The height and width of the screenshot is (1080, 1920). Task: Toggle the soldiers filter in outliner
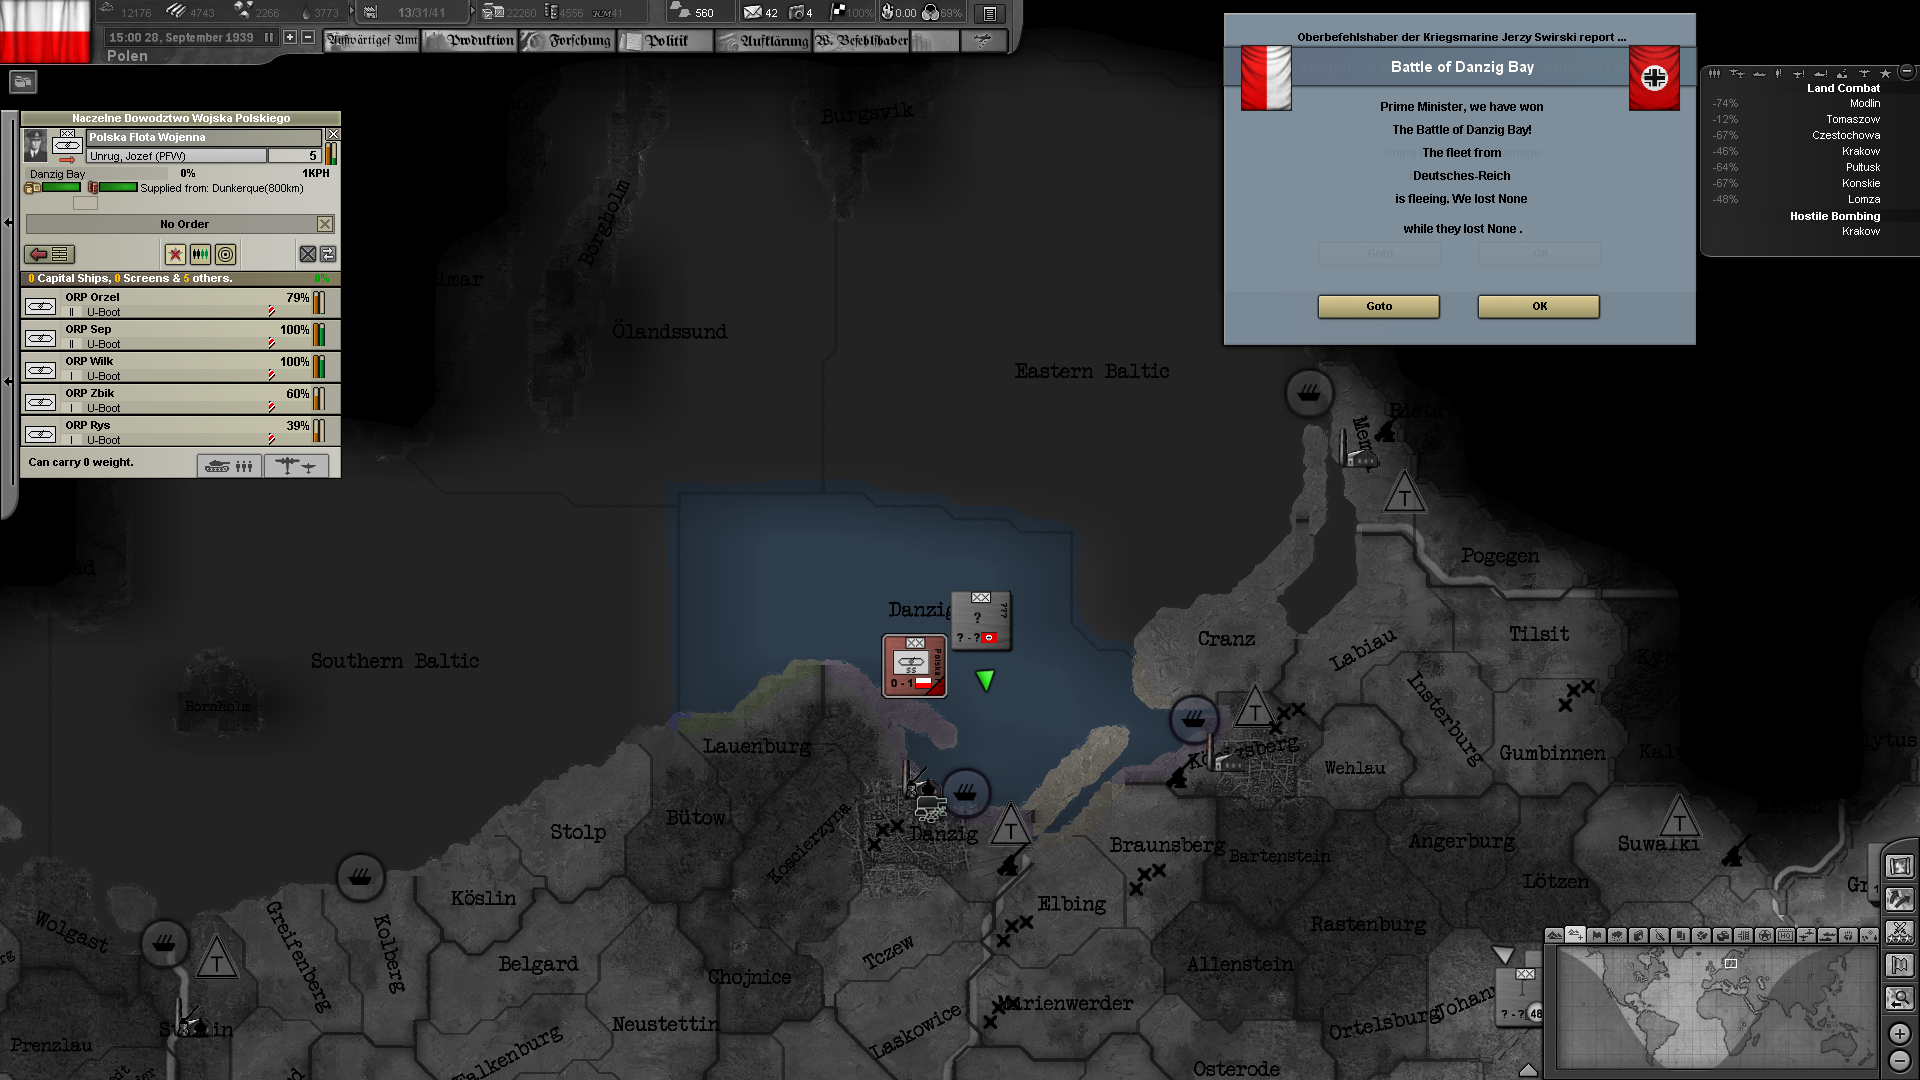(1714, 73)
